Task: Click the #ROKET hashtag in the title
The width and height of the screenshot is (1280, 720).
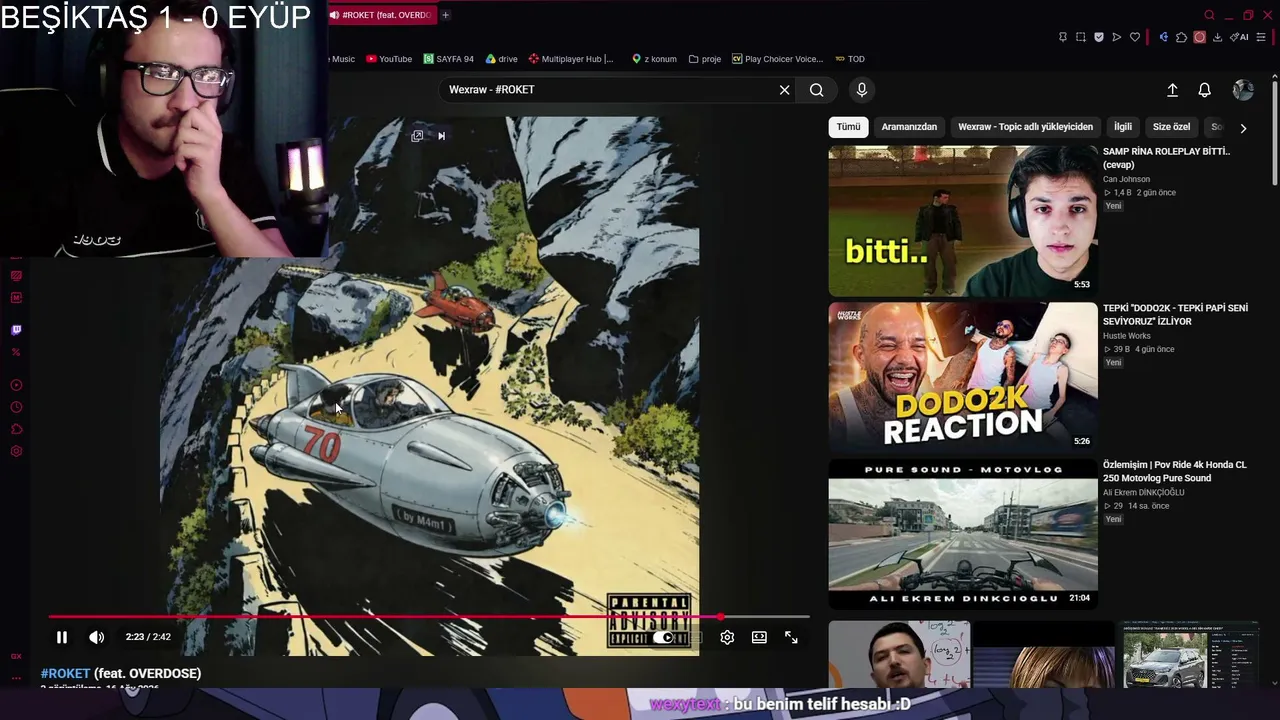Action: pyautogui.click(x=66, y=674)
